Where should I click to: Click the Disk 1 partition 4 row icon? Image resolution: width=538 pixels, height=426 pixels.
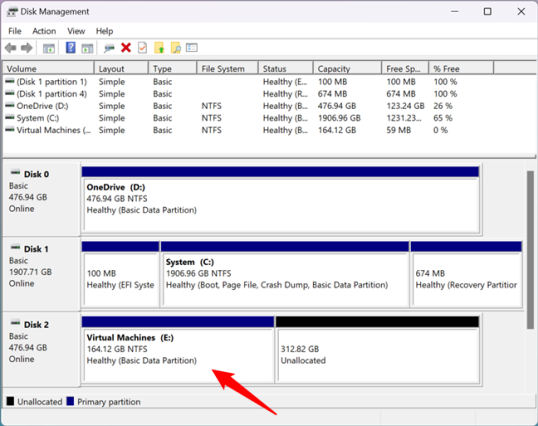(10, 93)
